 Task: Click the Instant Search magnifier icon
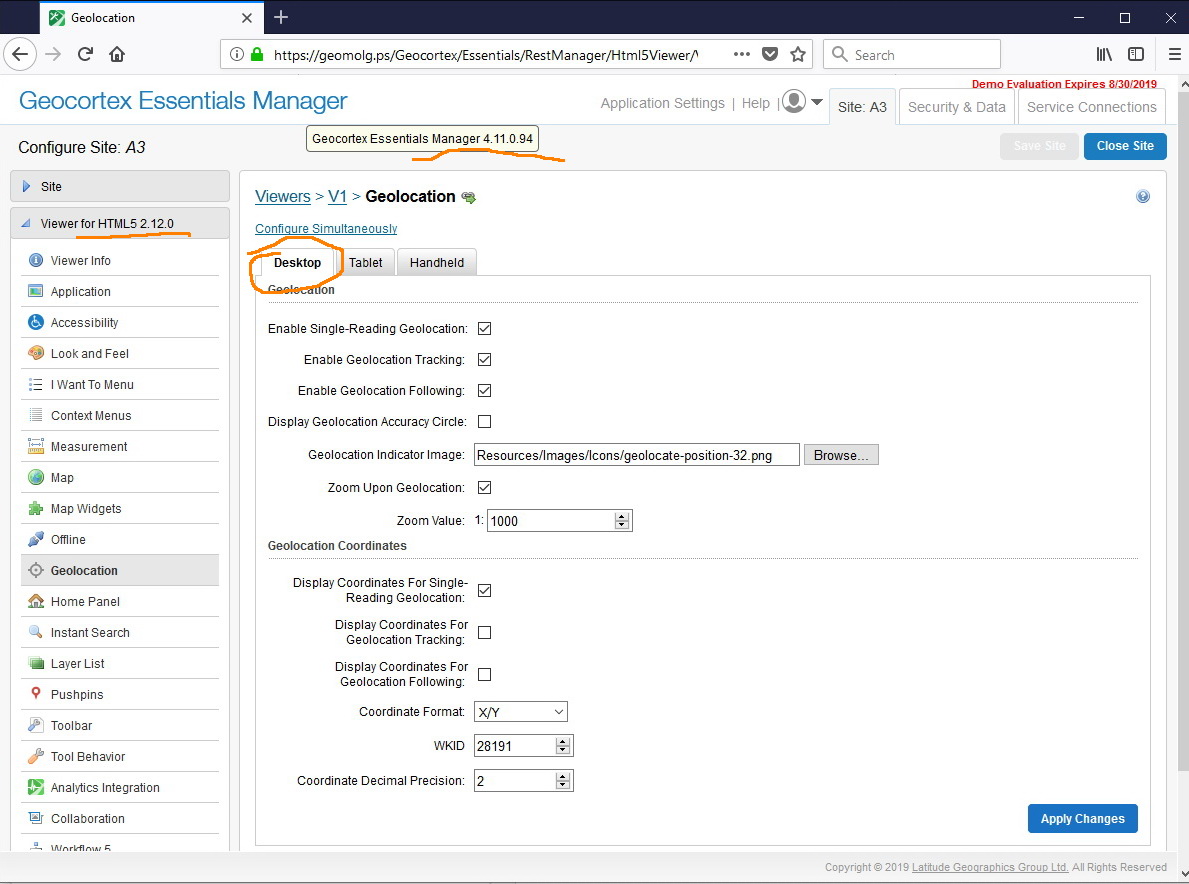tap(36, 632)
